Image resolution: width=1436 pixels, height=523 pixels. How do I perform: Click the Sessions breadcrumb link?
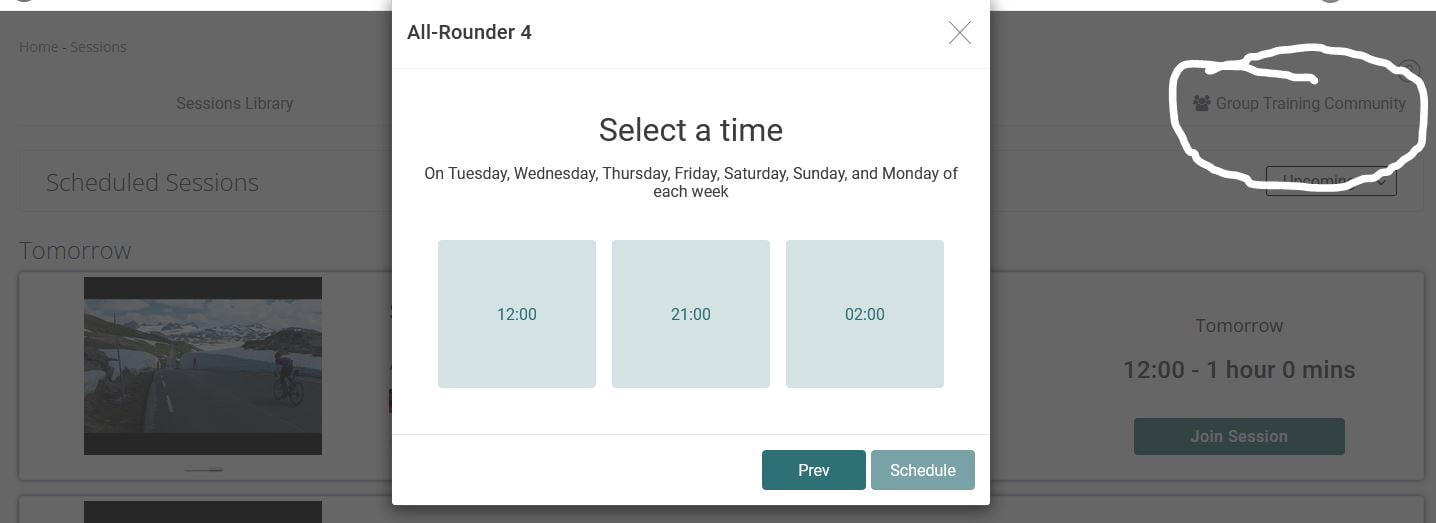click(x=98, y=47)
